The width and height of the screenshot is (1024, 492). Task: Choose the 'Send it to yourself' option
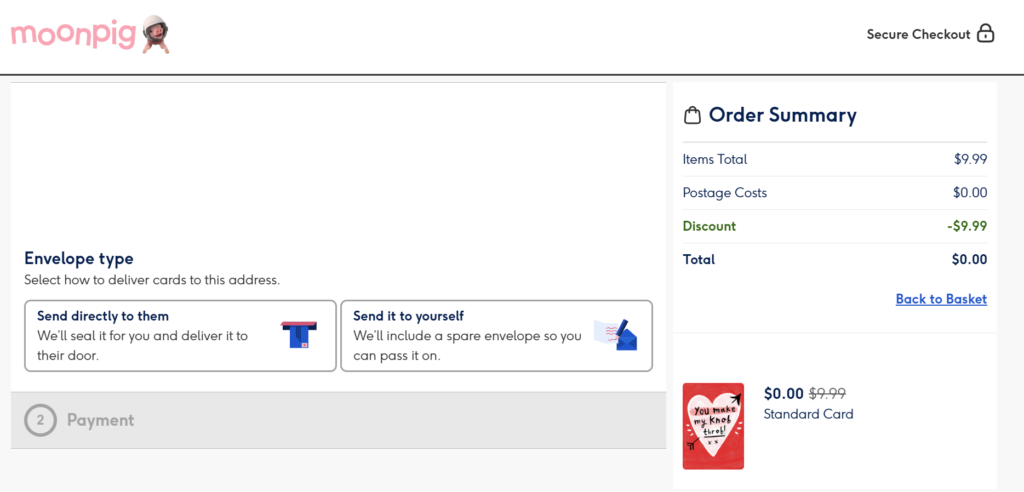496,335
